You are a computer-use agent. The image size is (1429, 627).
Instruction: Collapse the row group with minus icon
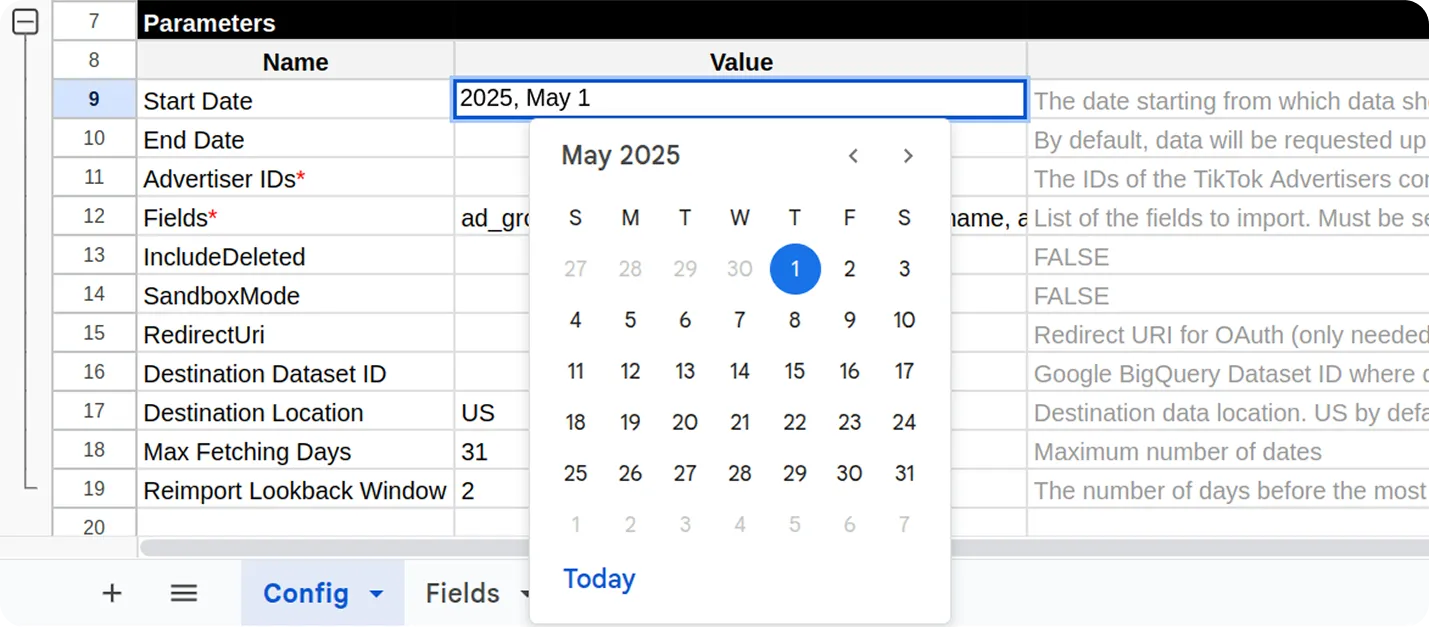25,21
